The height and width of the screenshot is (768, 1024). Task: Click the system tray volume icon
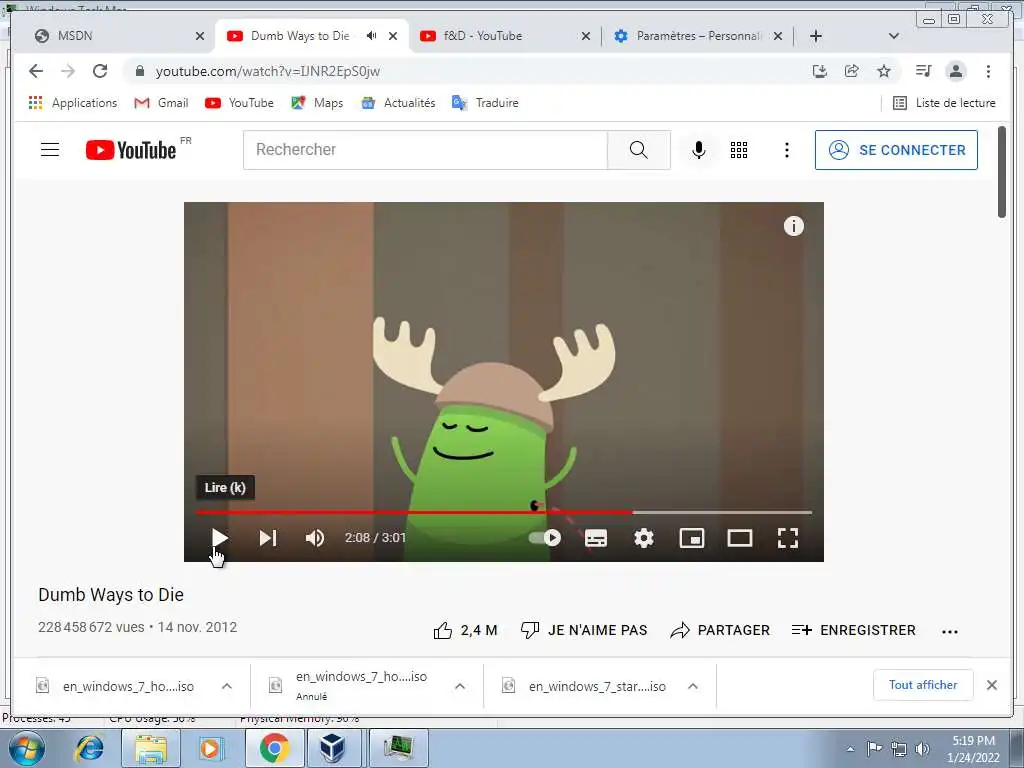coord(922,749)
